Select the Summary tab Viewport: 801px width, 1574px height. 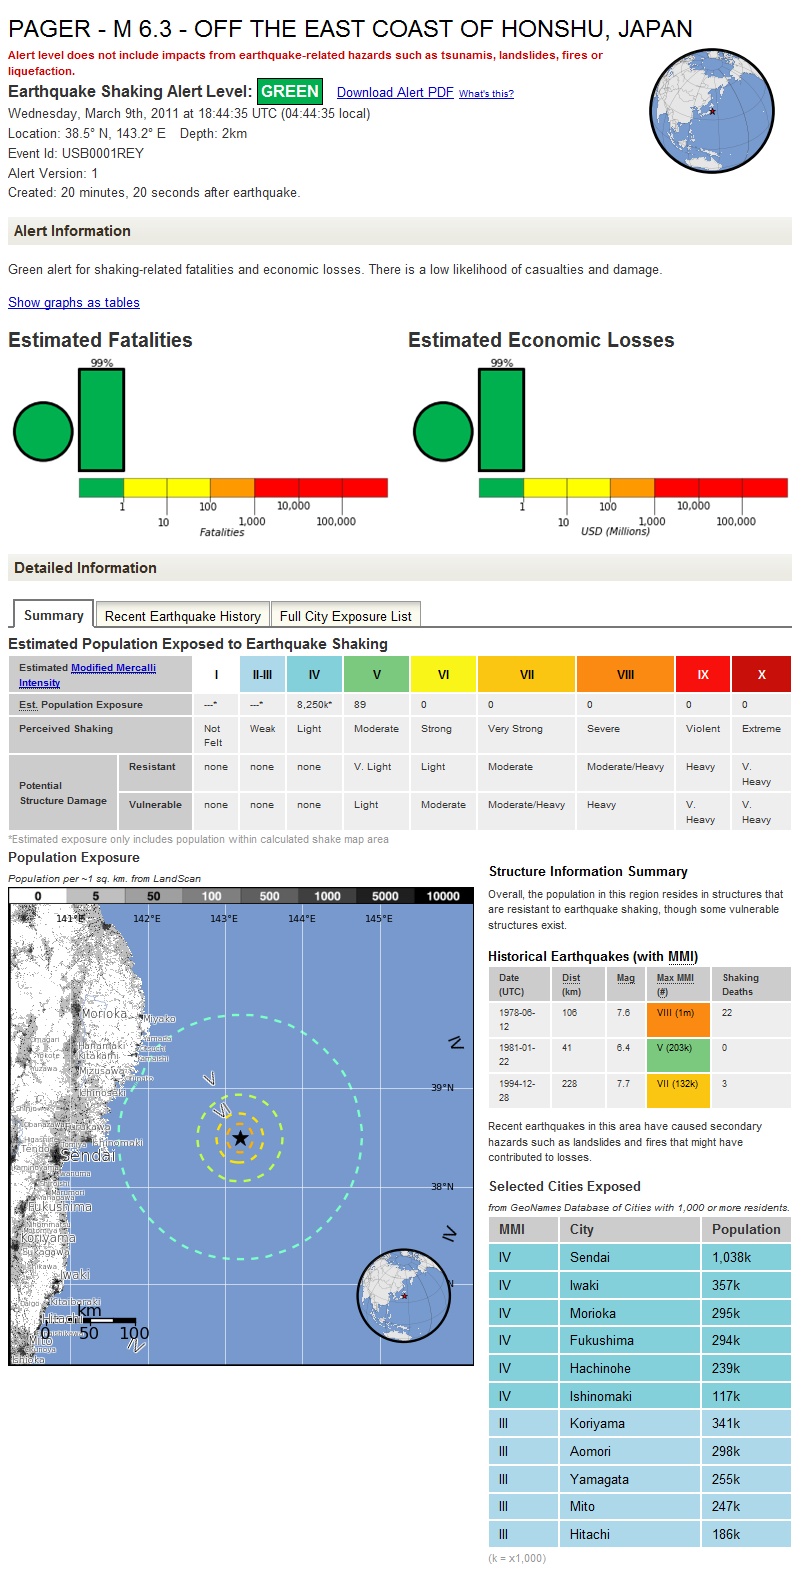pyautogui.click(x=53, y=615)
